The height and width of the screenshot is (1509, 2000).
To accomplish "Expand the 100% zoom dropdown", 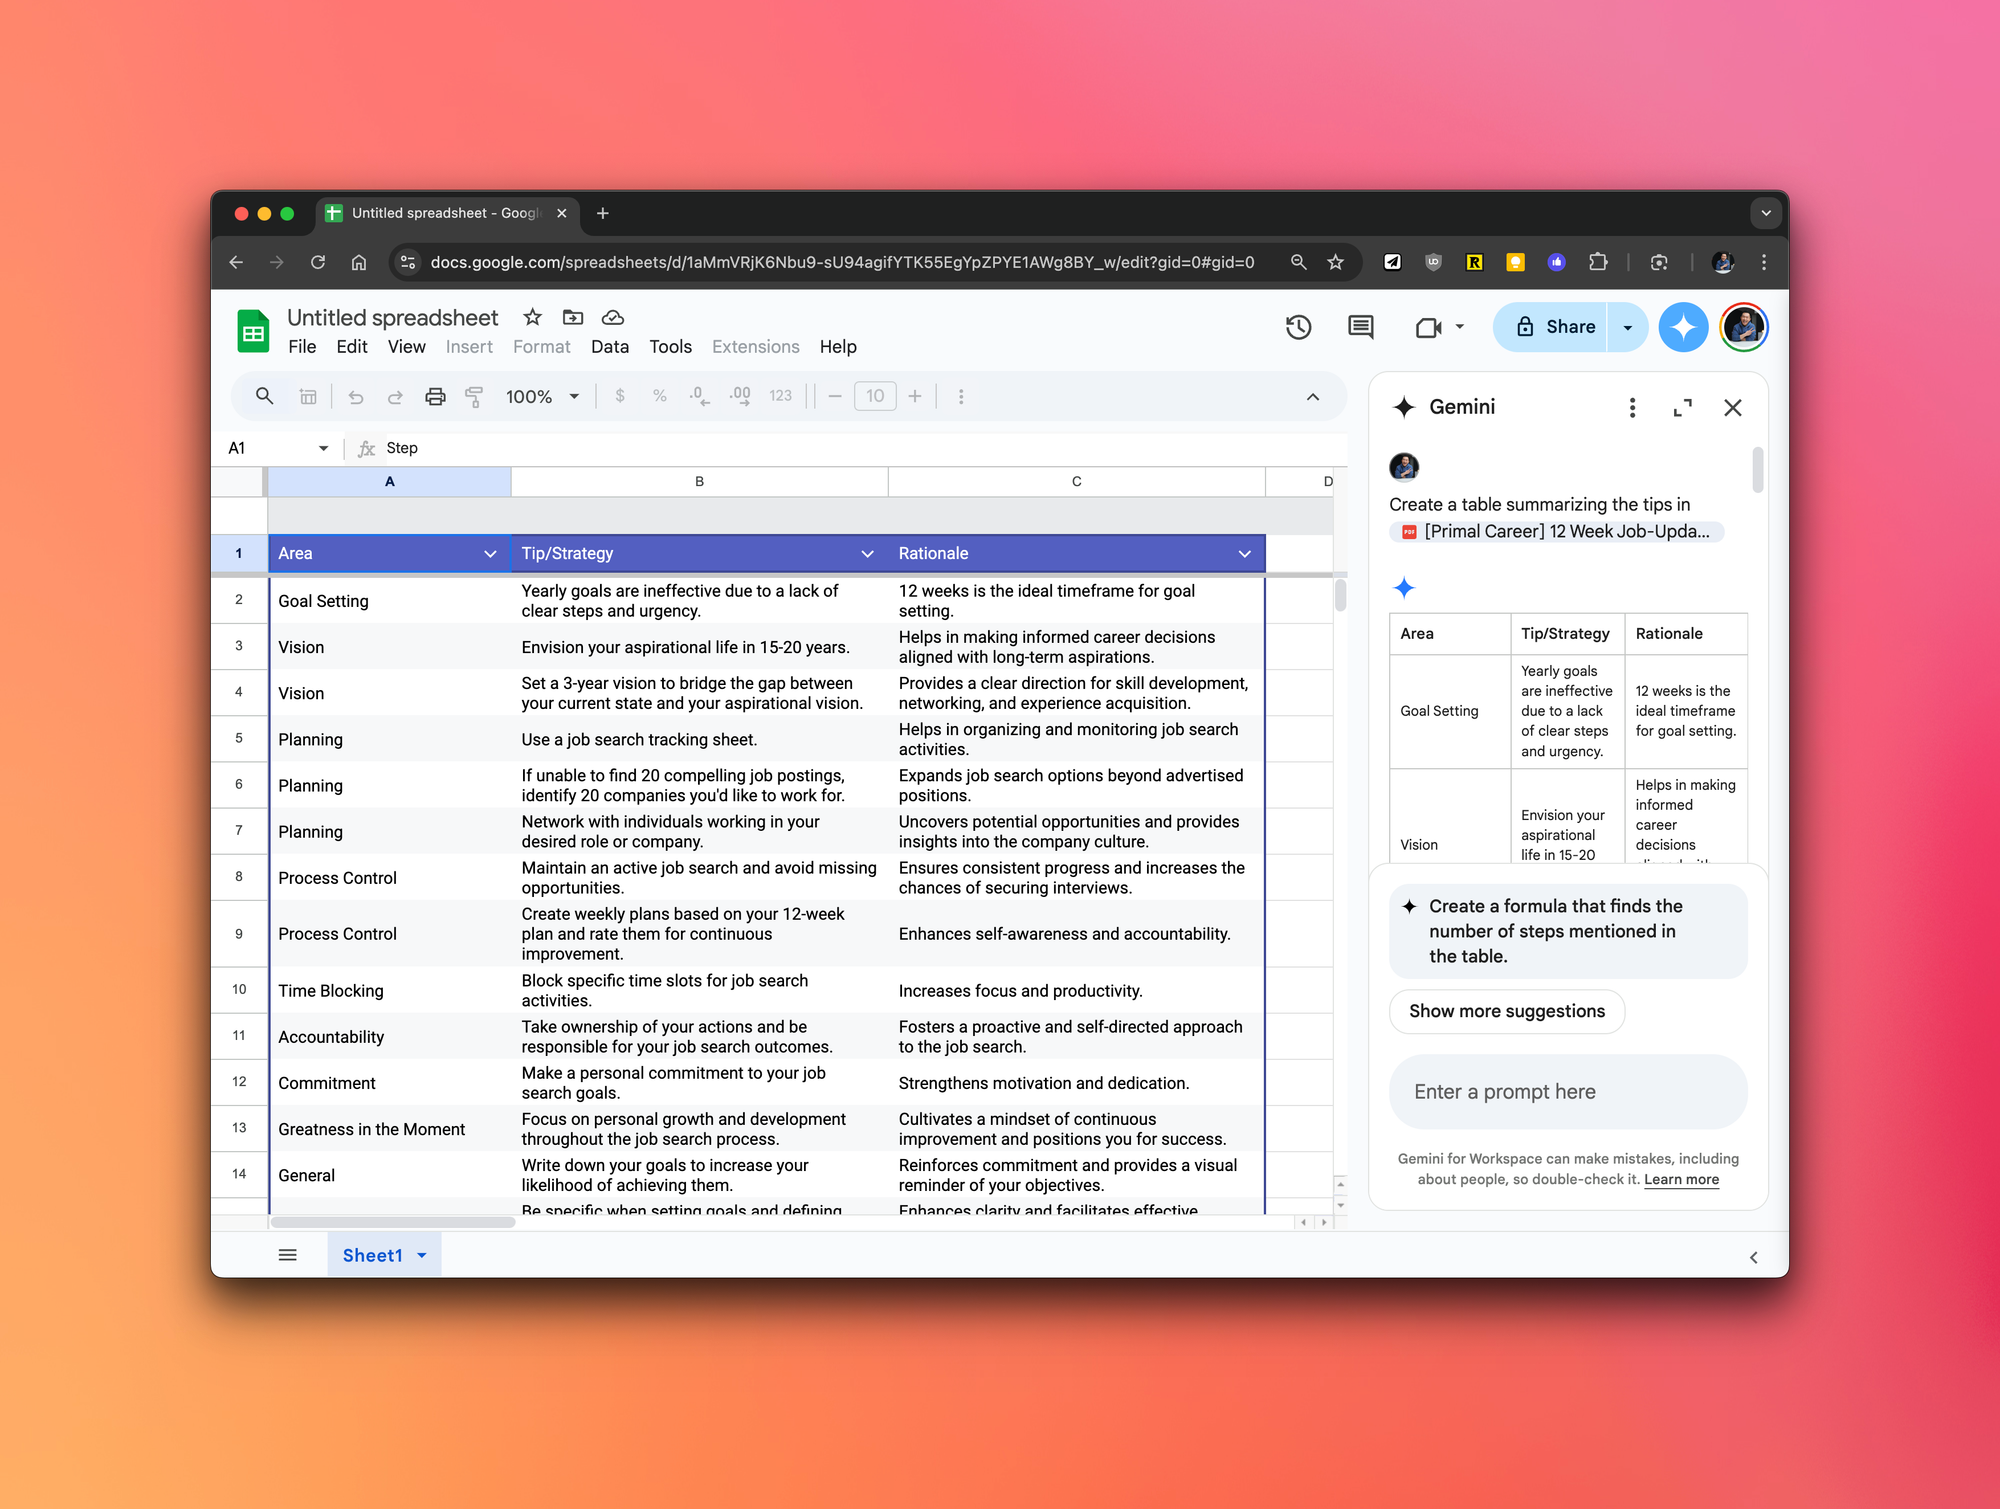I will point(574,396).
